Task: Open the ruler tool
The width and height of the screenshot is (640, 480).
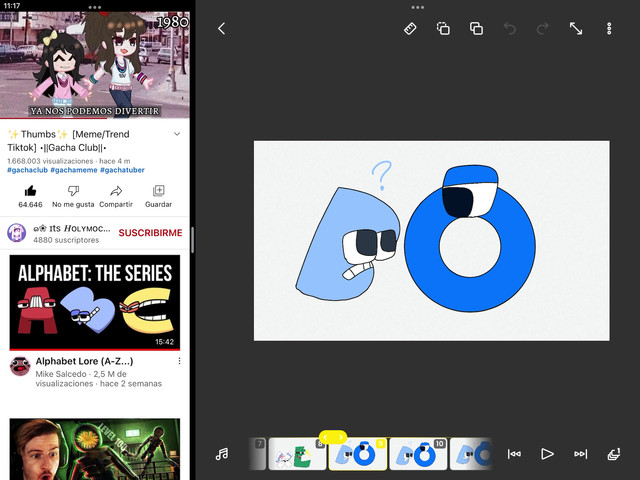Action: pyautogui.click(x=410, y=29)
